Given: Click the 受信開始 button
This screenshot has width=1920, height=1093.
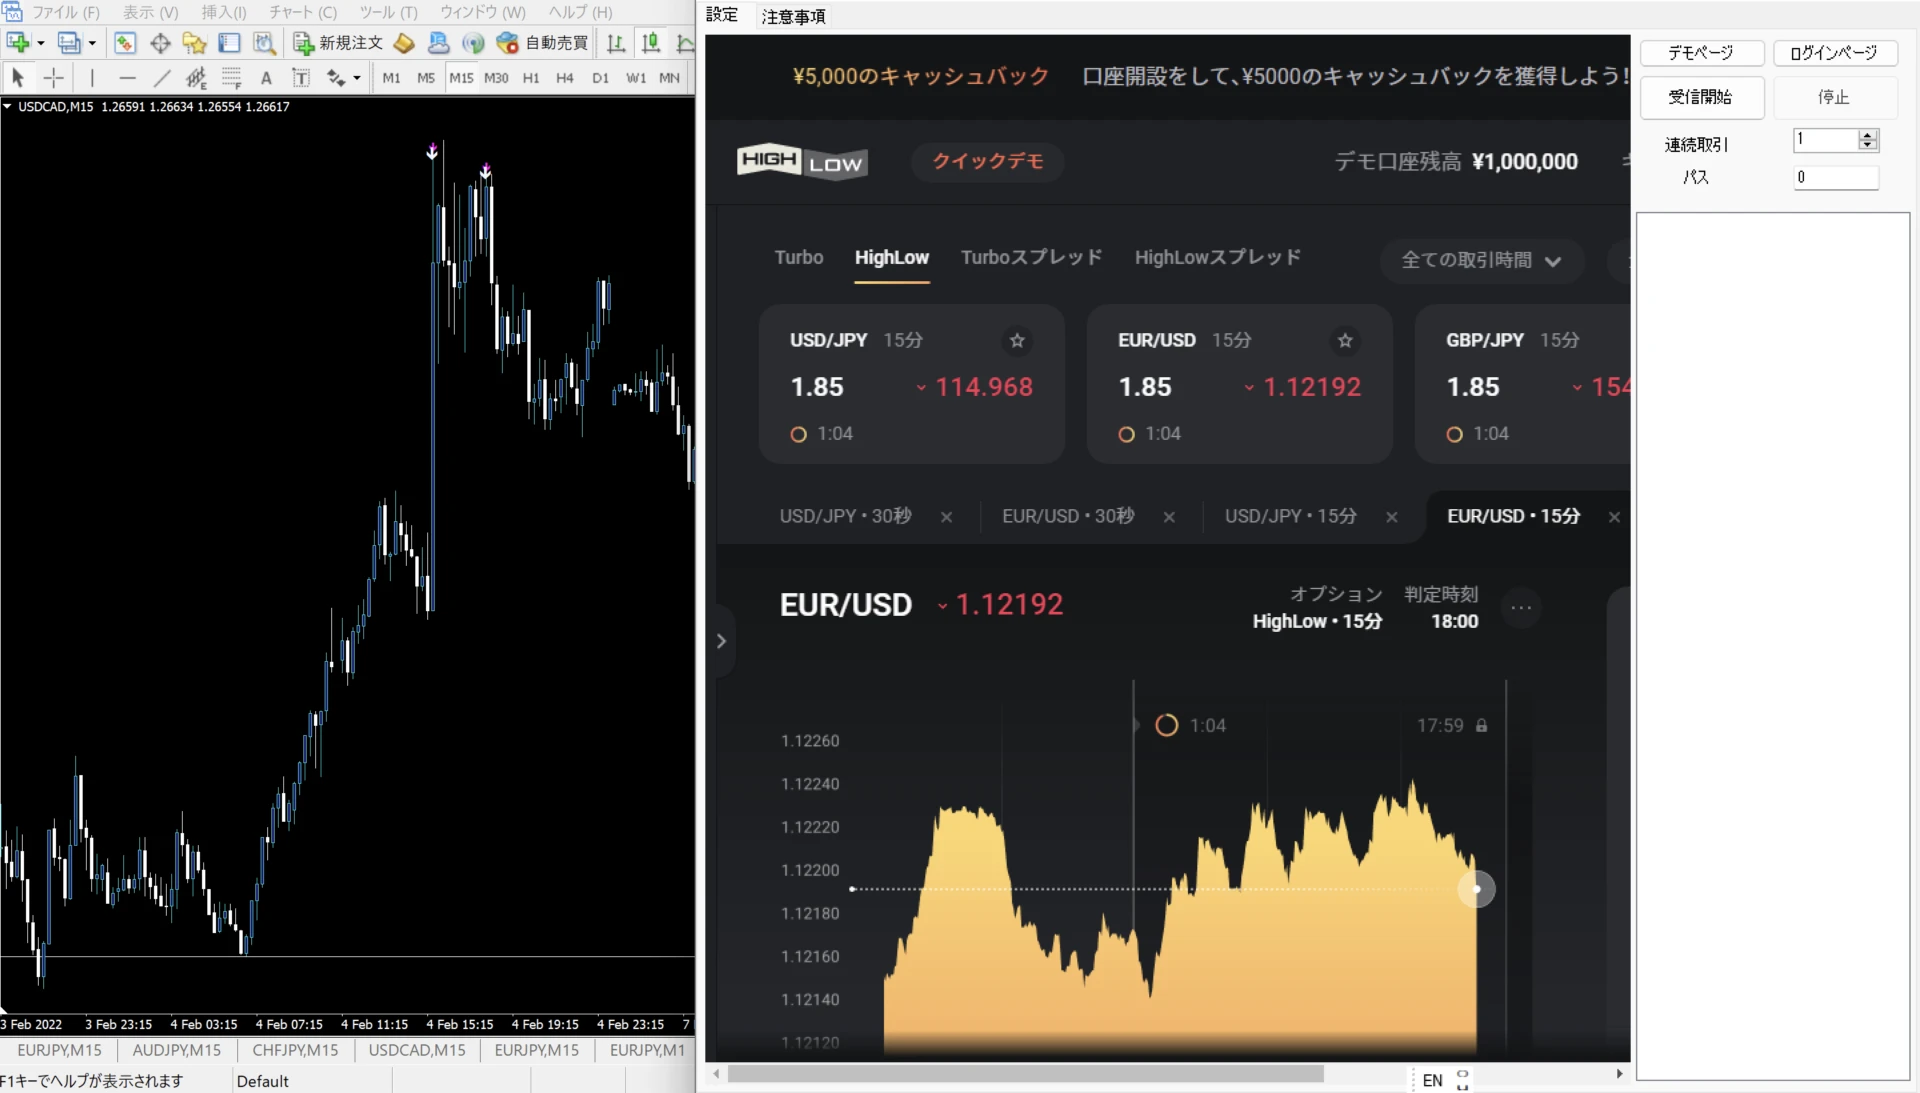Looking at the screenshot, I should coord(1700,97).
